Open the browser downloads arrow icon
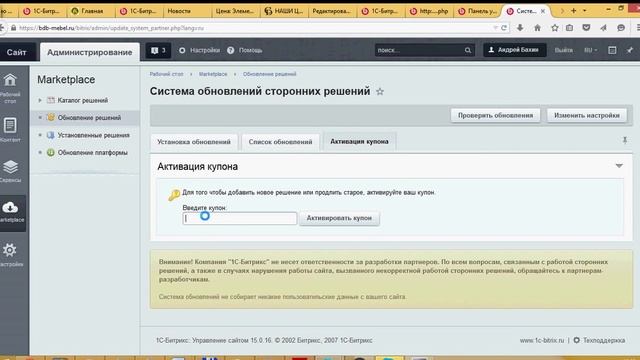 520,28
